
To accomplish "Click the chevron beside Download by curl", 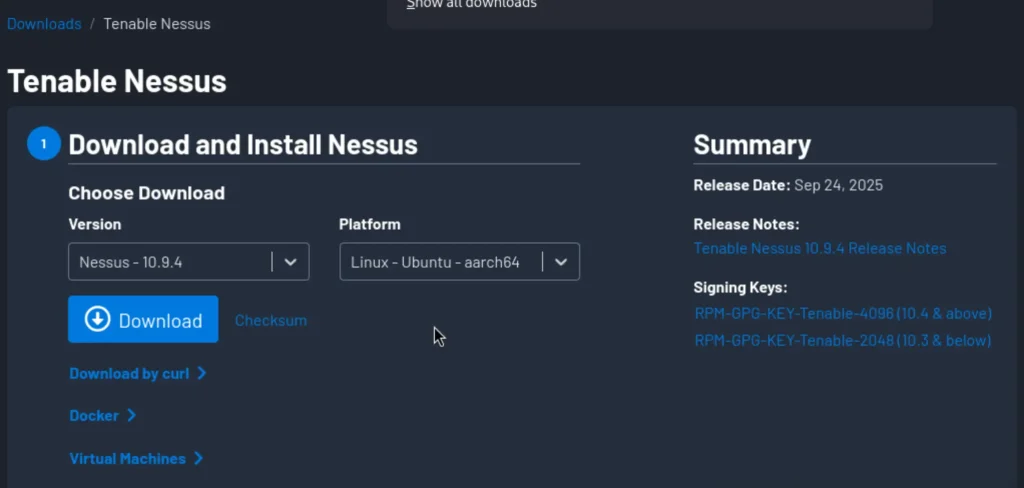I will 202,373.
